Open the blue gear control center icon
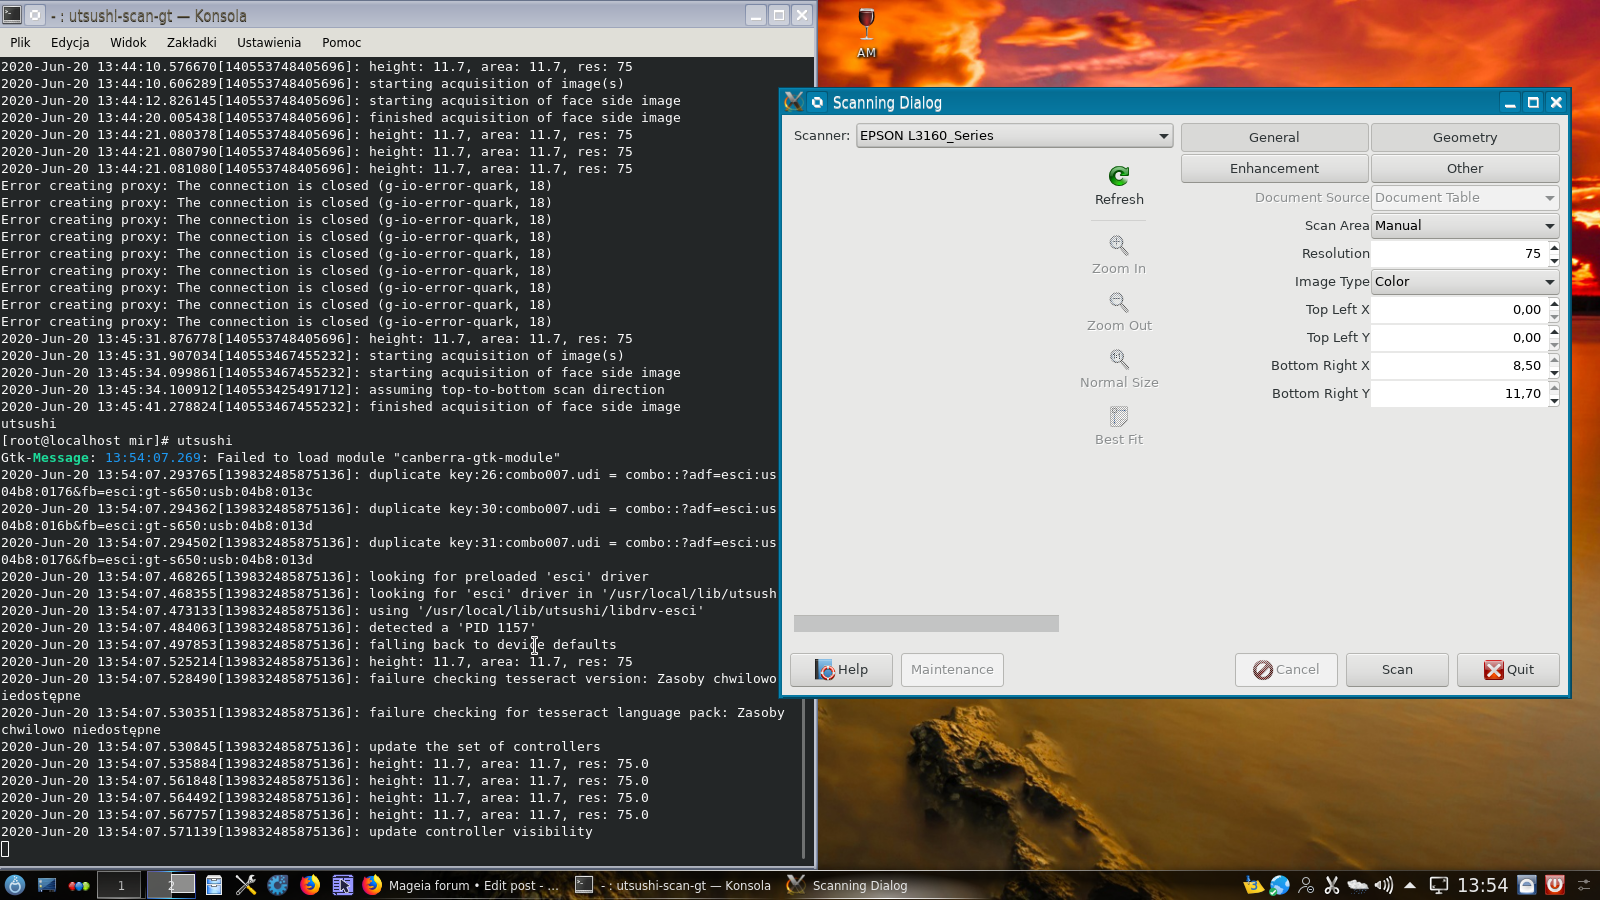The width and height of the screenshot is (1600, 900). (x=278, y=885)
